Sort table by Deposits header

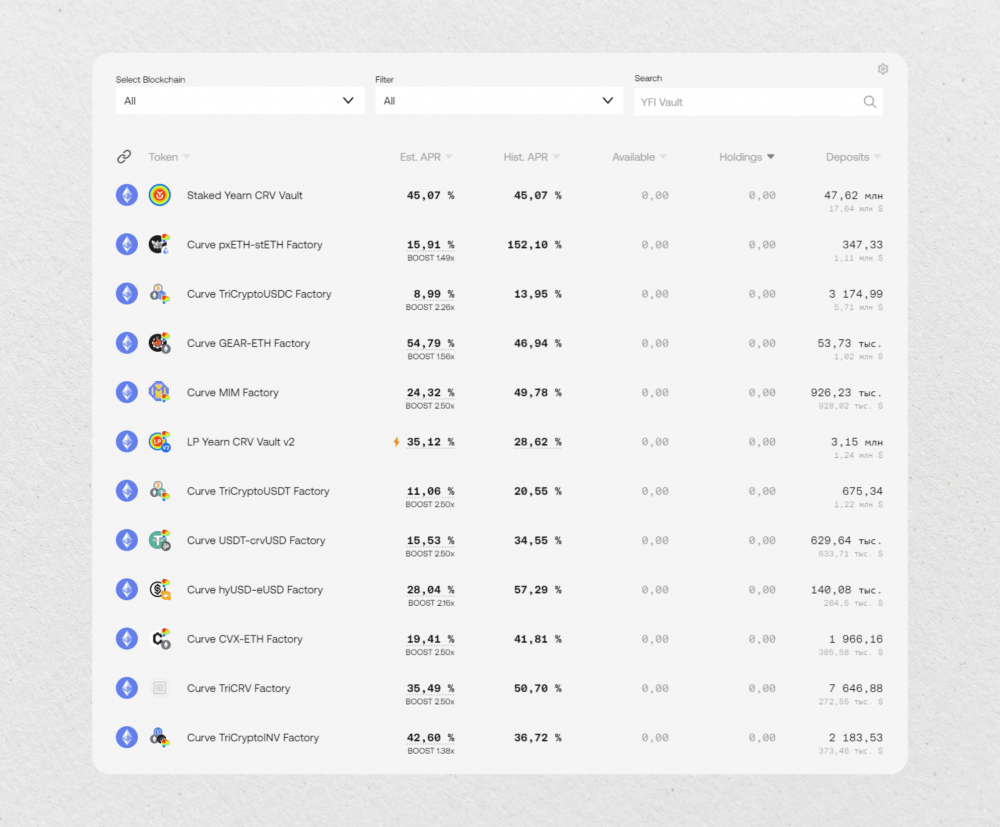click(x=853, y=157)
